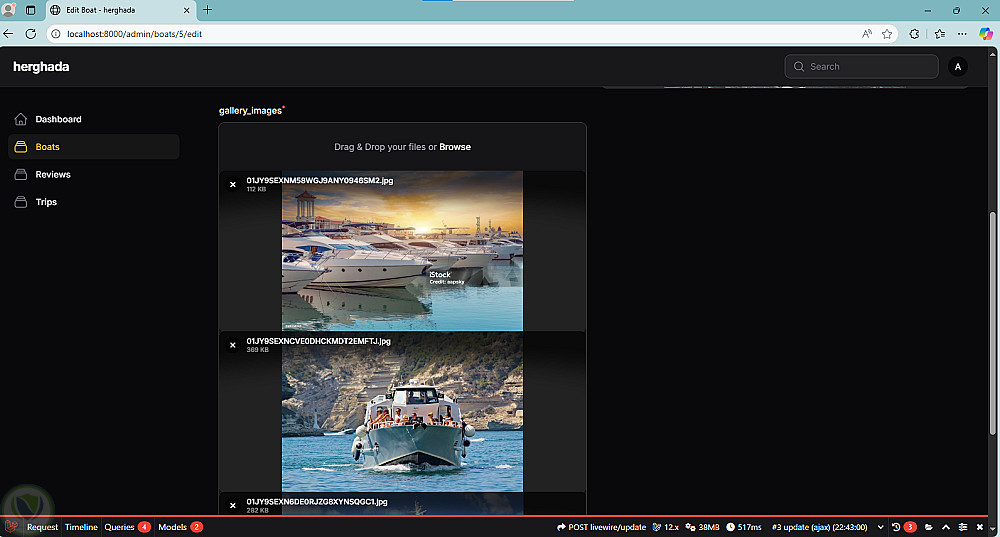Click the Reviews sidebar icon
Viewport: 1000px width, 537px height.
click(20, 174)
